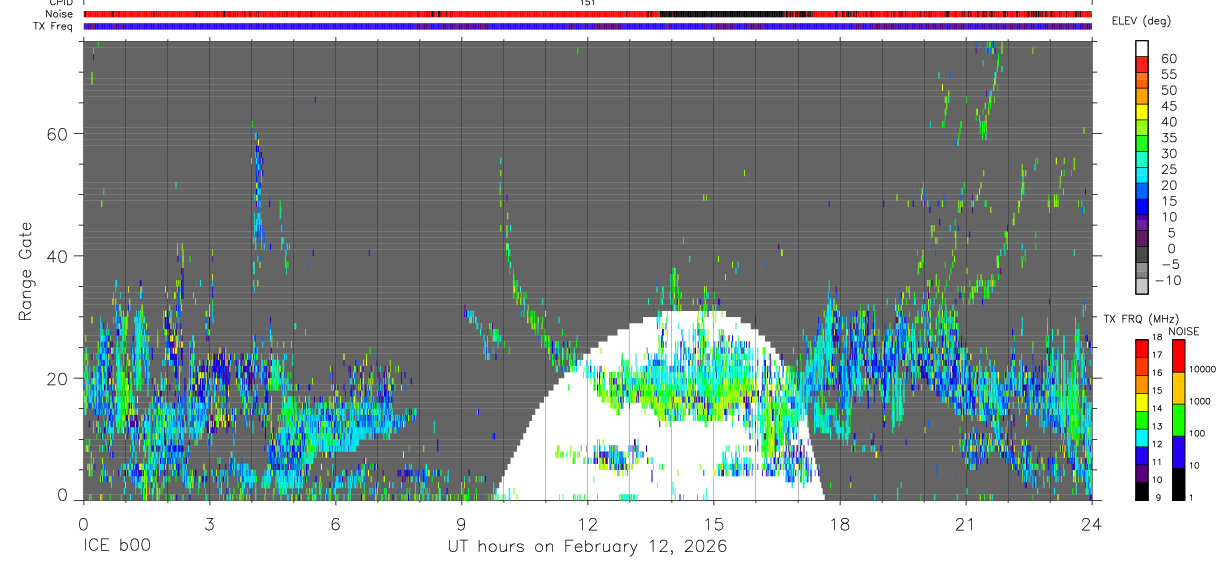Image resolution: width=1228 pixels, height=567 pixels.
Task: Select the 9 label on TX FRQ legend
Action: (x=1156, y=497)
